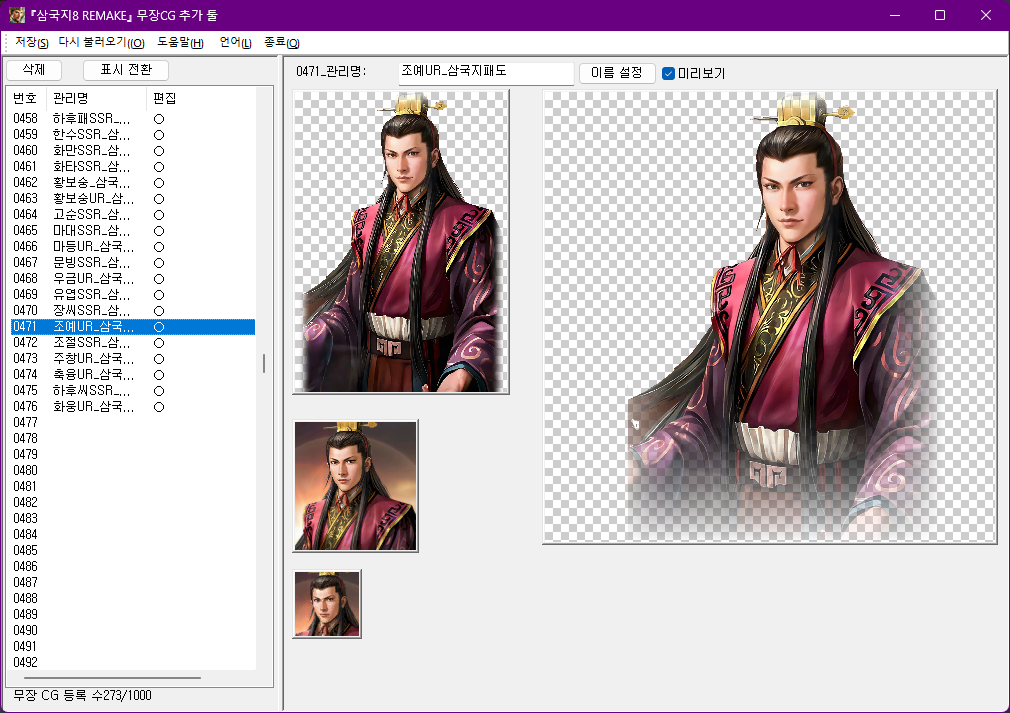
Task: Select row 0461 화타SSR
Action: (133, 166)
